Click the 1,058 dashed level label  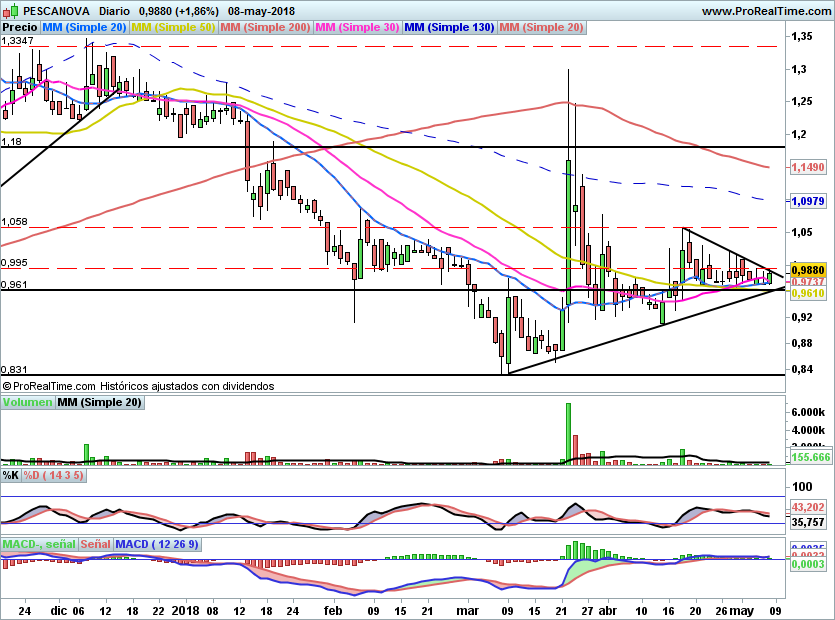14,222
